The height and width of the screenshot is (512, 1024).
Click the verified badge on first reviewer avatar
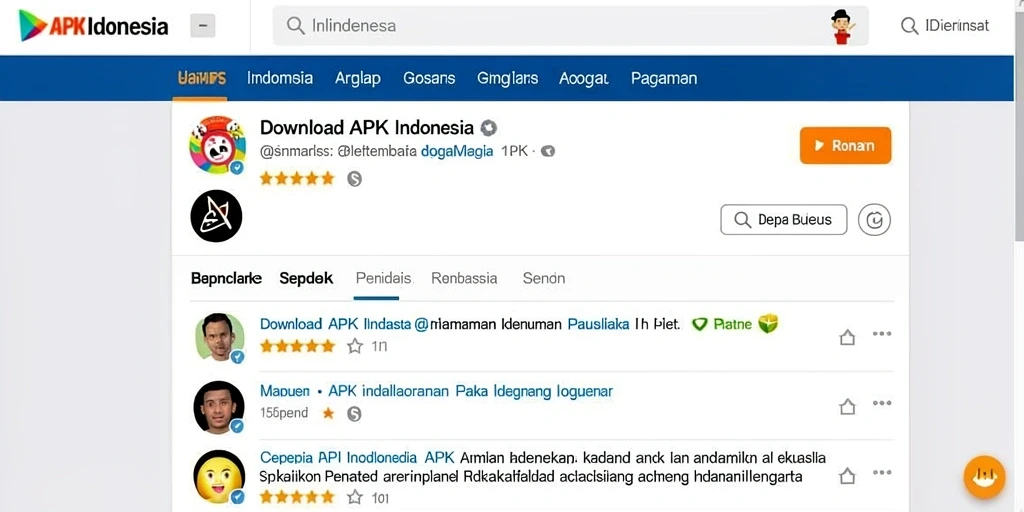coord(237,357)
